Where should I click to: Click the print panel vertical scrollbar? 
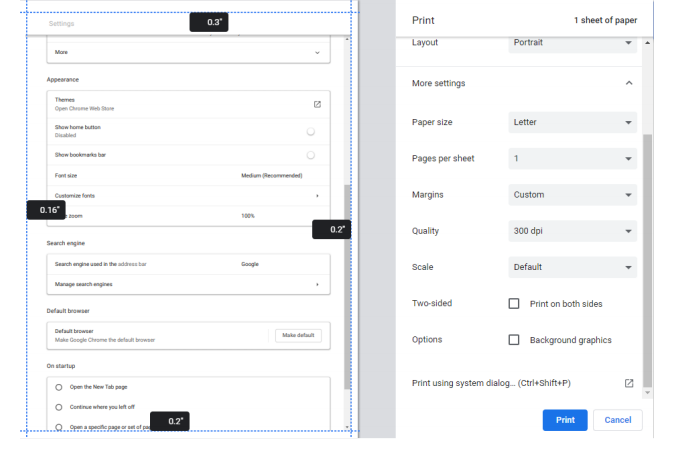[647, 260]
